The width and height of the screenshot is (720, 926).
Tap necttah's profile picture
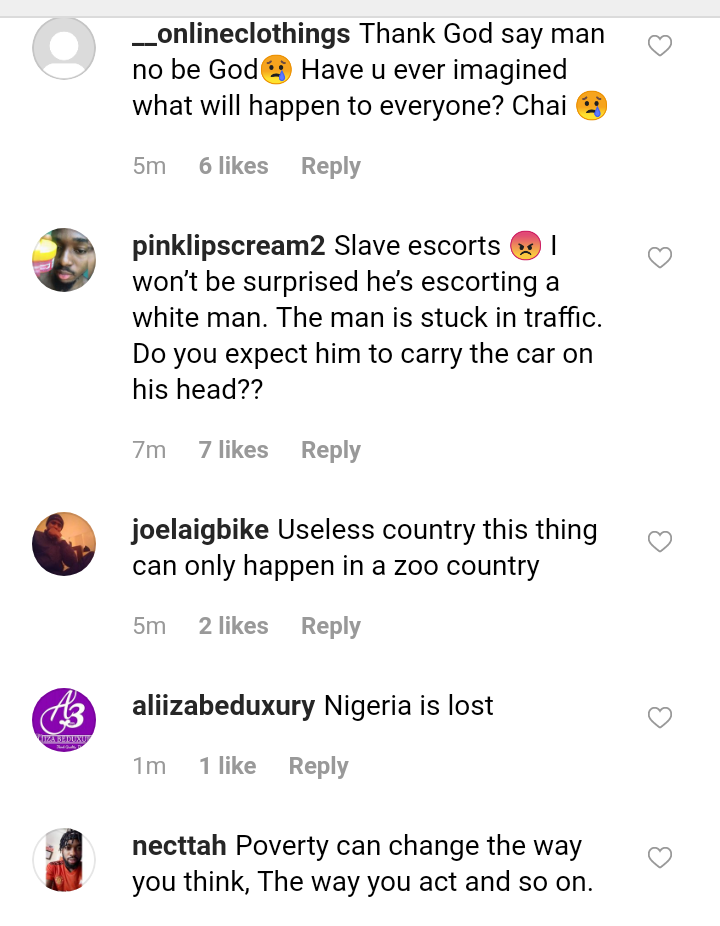click(x=64, y=860)
